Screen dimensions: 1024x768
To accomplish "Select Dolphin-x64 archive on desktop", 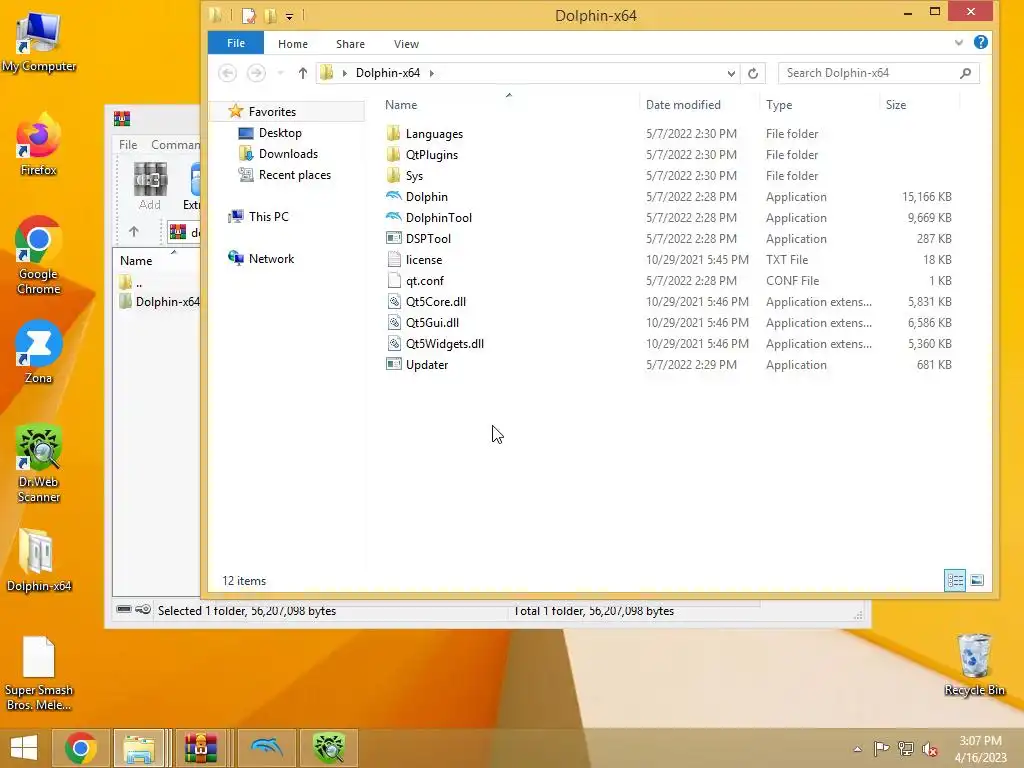I will (39, 560).
